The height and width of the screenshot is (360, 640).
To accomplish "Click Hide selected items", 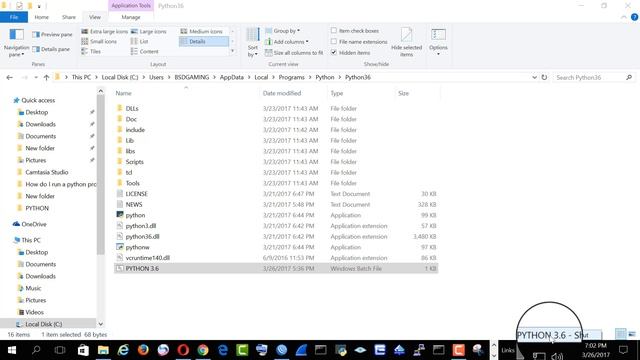I will coord(406,42).
